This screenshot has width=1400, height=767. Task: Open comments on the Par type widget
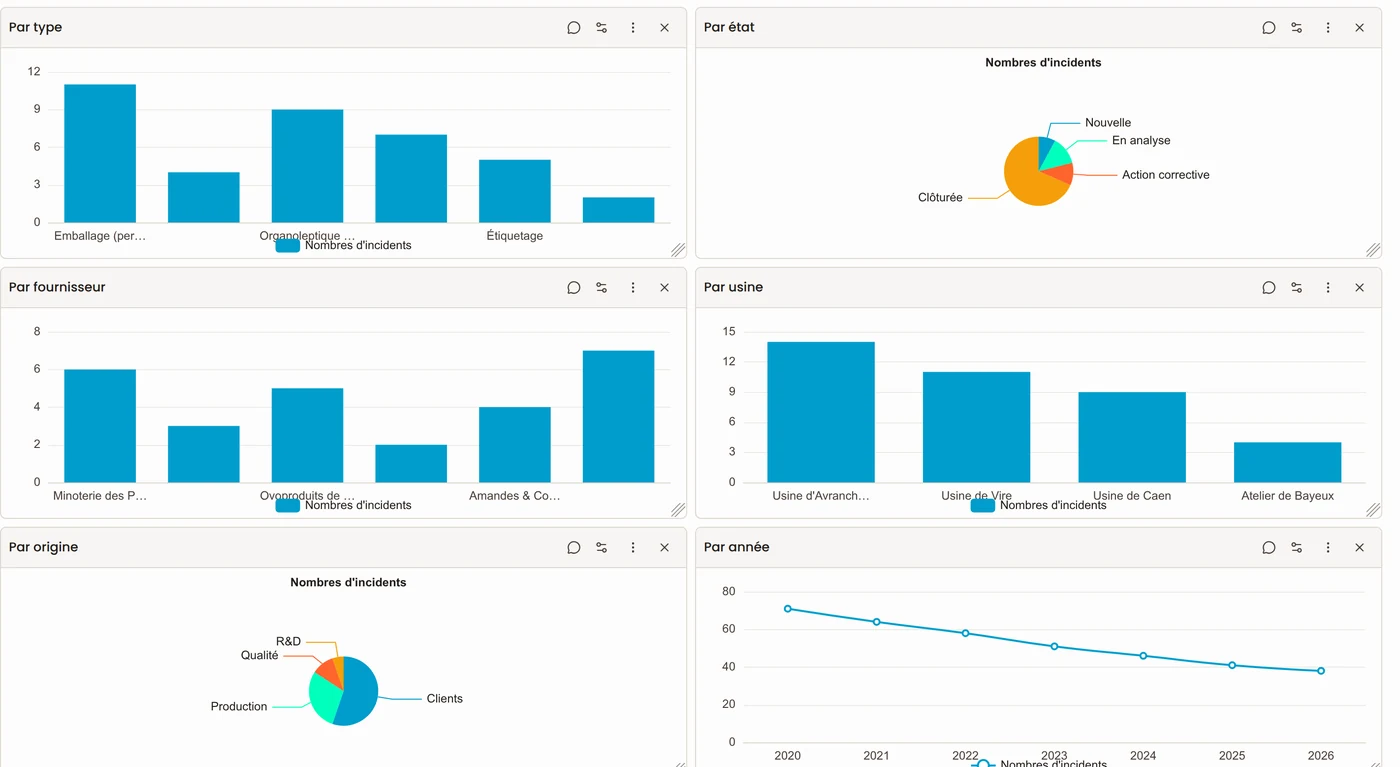click(574, 28)
